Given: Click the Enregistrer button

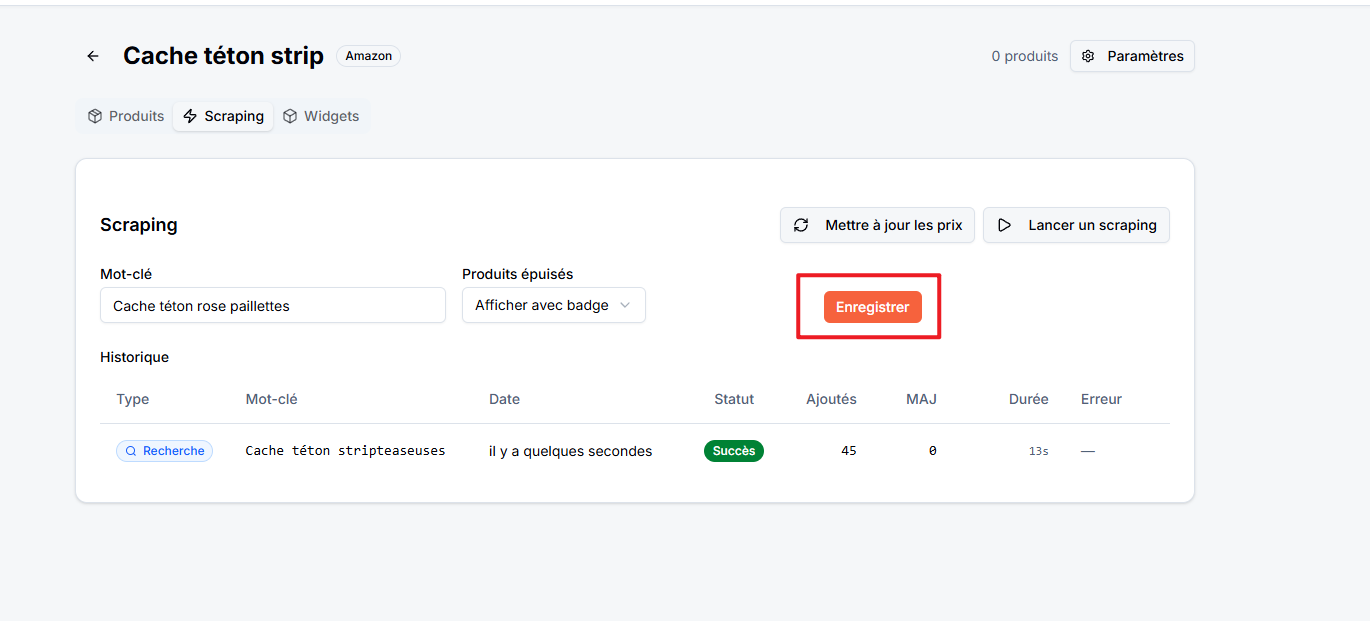Looking at the screenshot, I should point(873,307).
